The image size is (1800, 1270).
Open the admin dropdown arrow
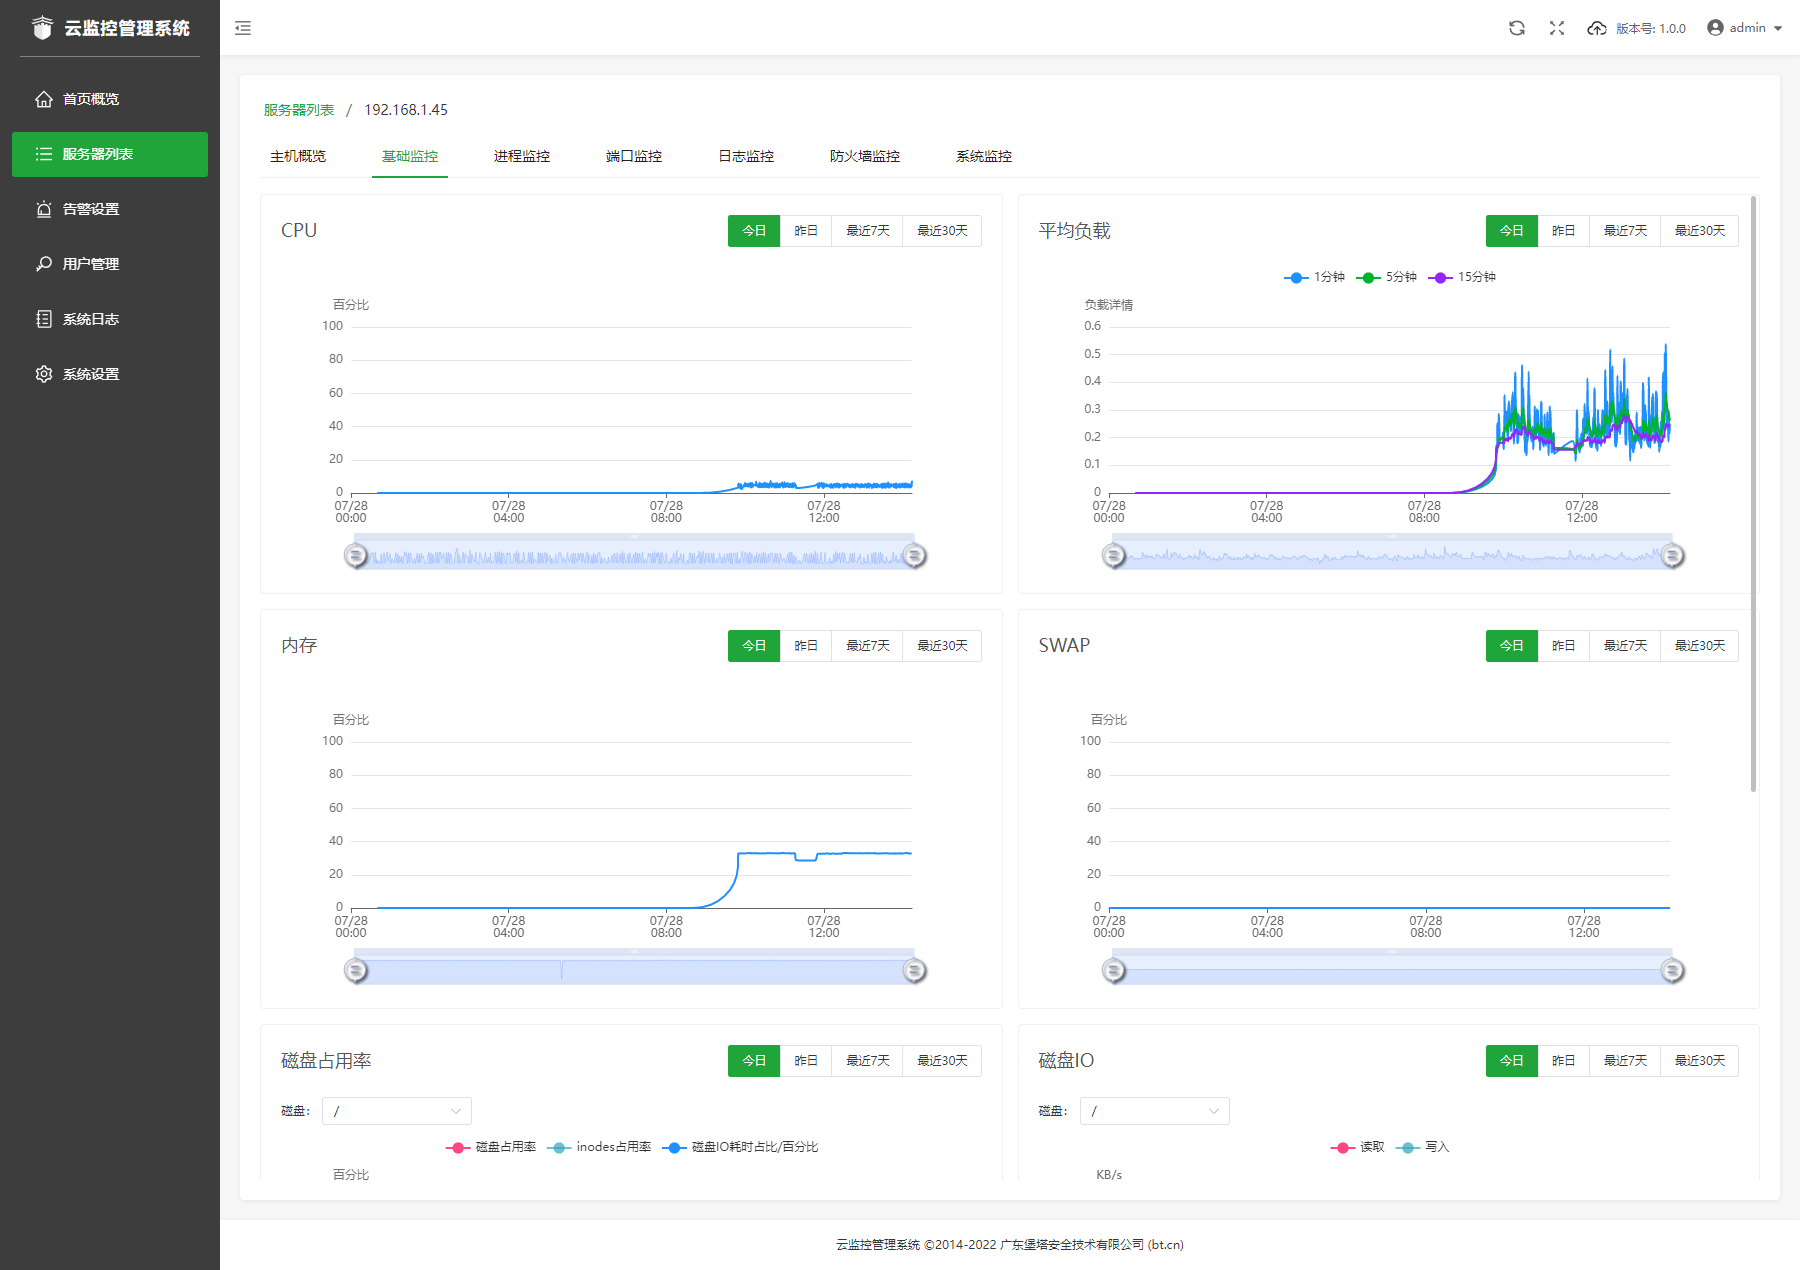1778,28
